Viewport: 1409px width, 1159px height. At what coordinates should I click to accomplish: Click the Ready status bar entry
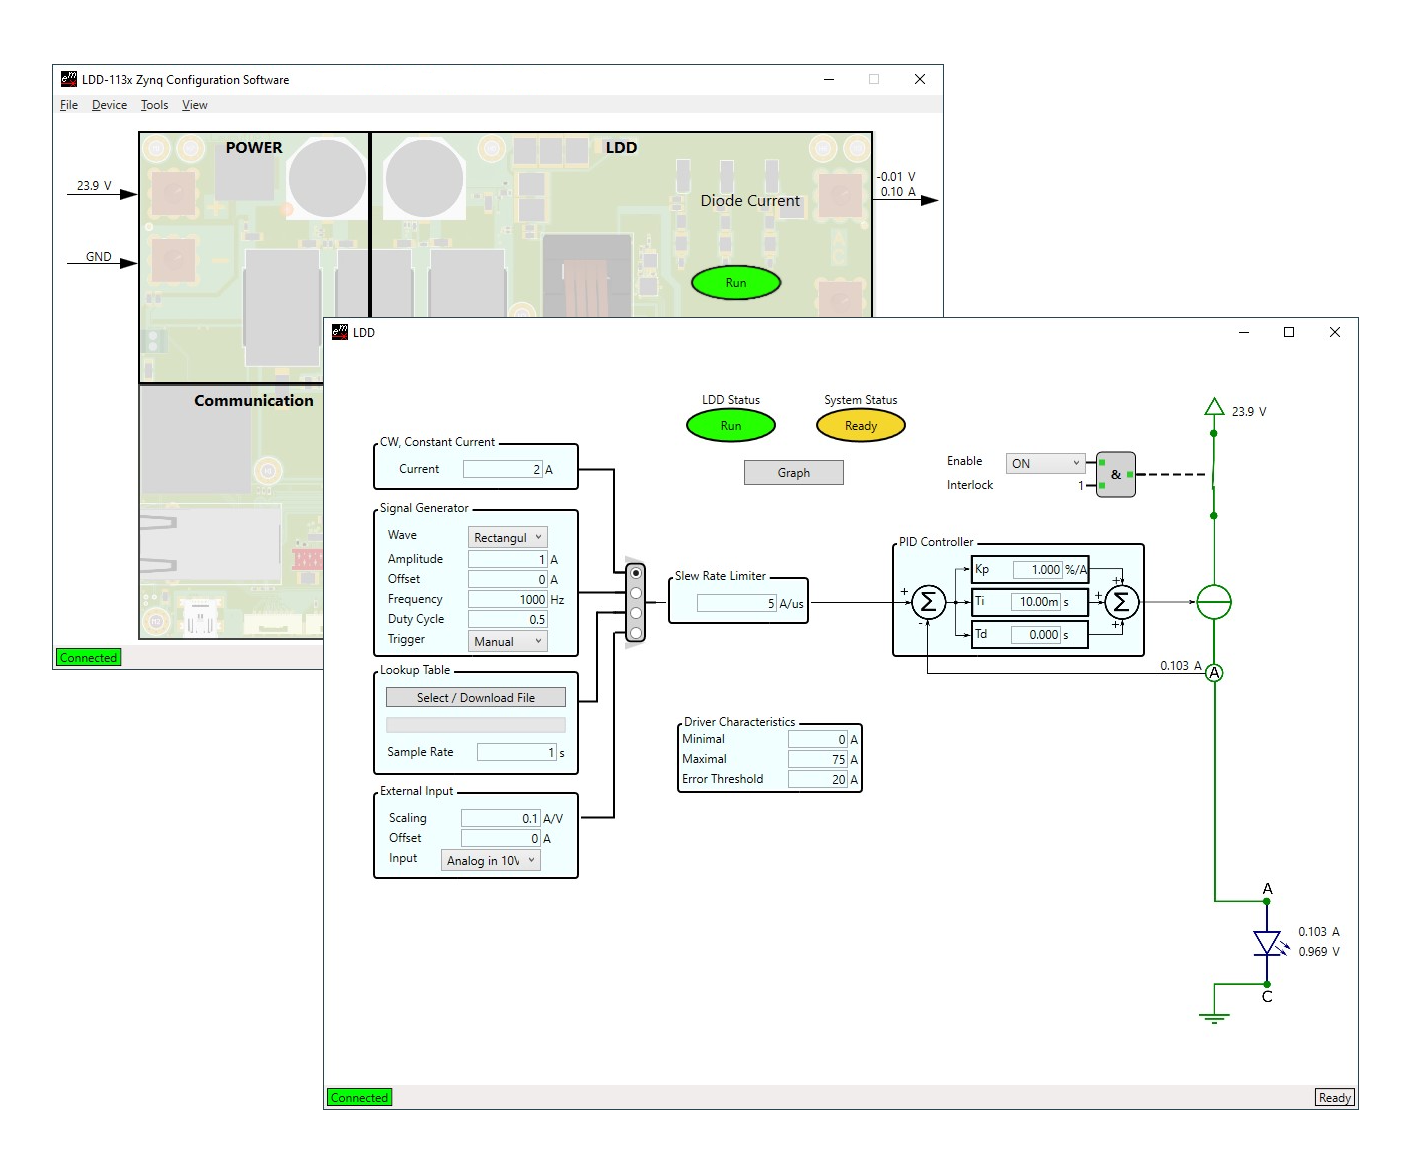[x=1335, y=1097]
